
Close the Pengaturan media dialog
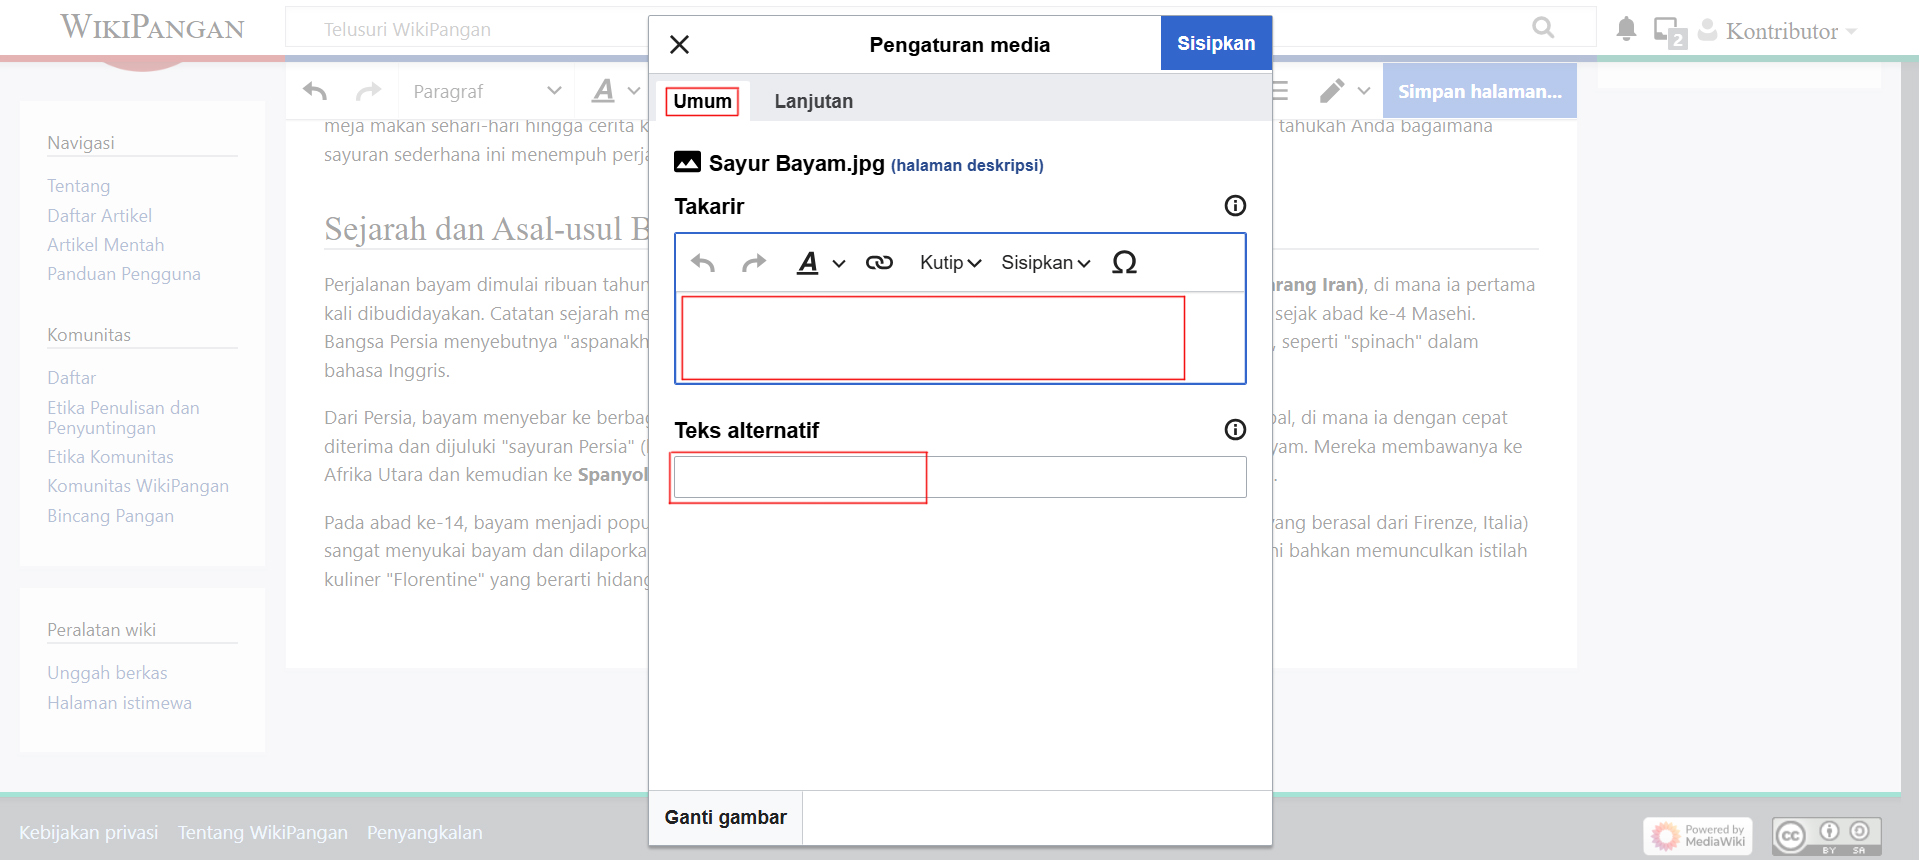coord(680,45)
